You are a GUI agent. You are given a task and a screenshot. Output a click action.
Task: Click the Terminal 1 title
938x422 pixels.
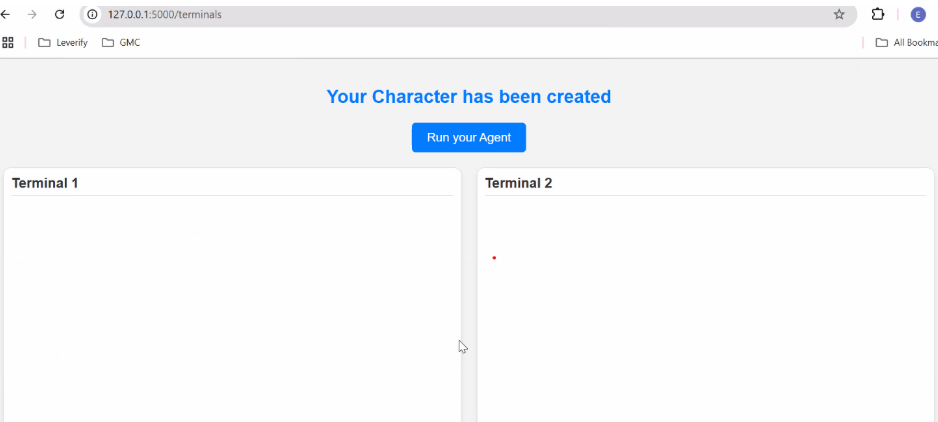pyautogui.click(x=45, y=183)
